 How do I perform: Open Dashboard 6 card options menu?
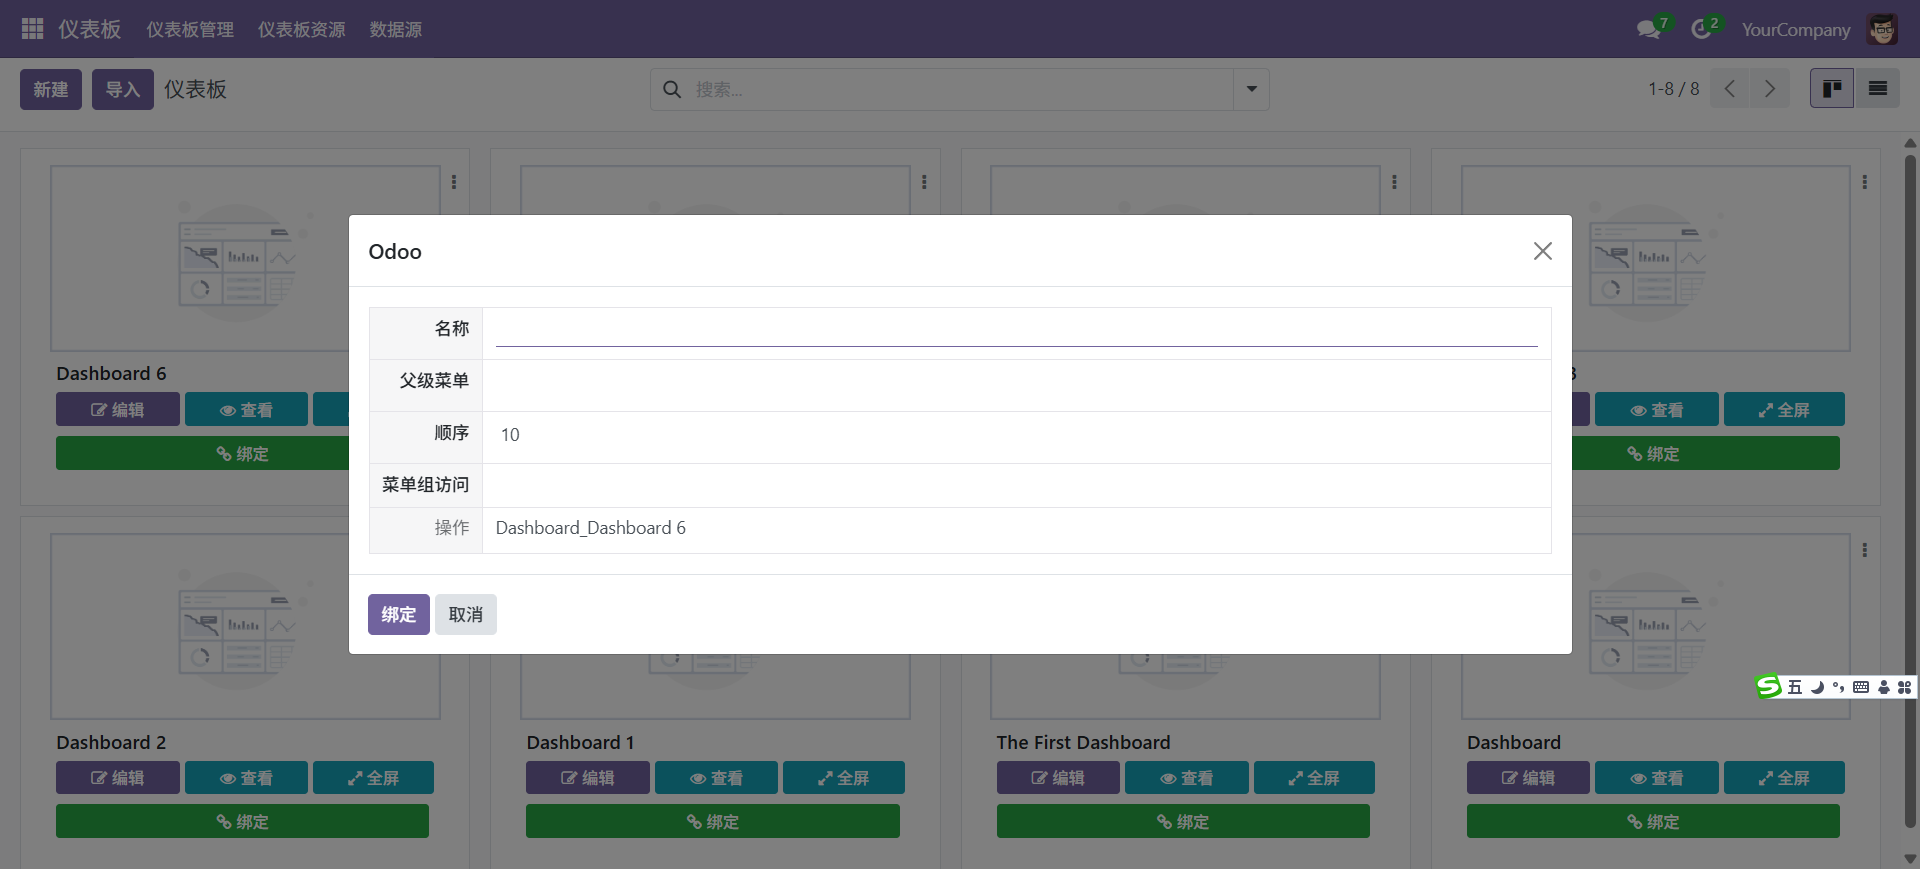click(x=454, y=182)
